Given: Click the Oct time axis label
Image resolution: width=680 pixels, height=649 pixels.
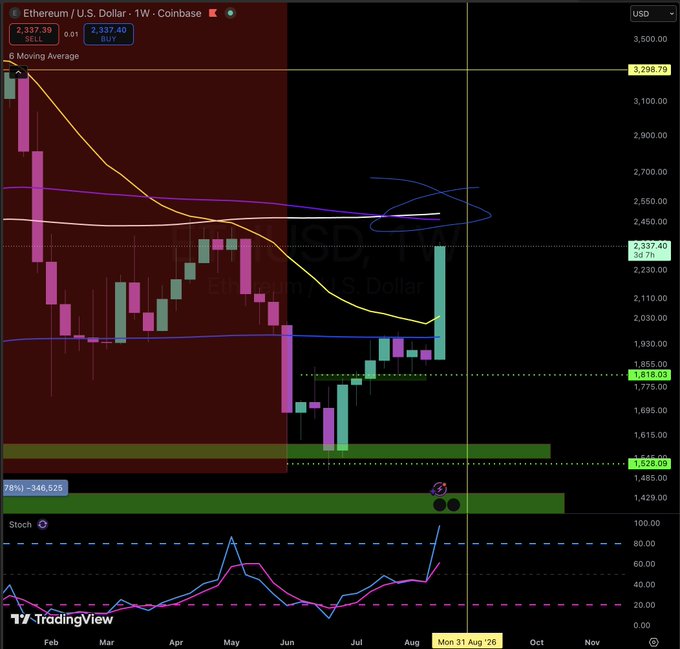Looking at the screenshot, I should pos(537,642).
